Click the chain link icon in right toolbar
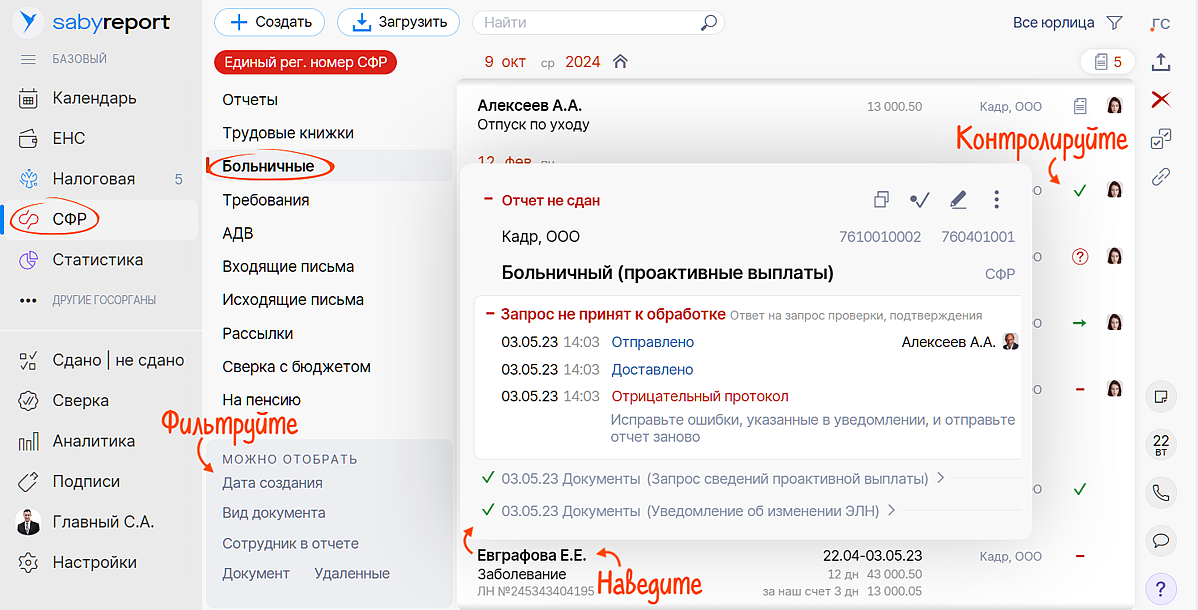 point(1160,177)
